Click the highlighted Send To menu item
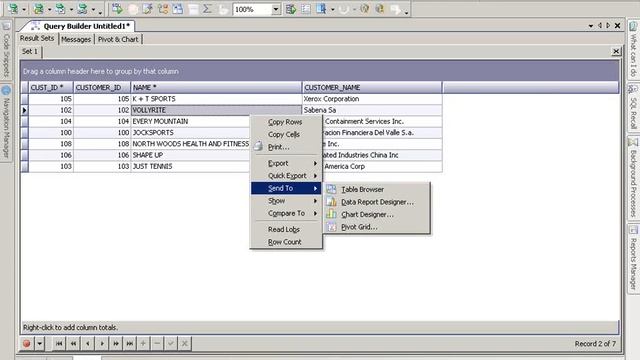This screenshot has height=360, width=640. [x=287, y=188]
